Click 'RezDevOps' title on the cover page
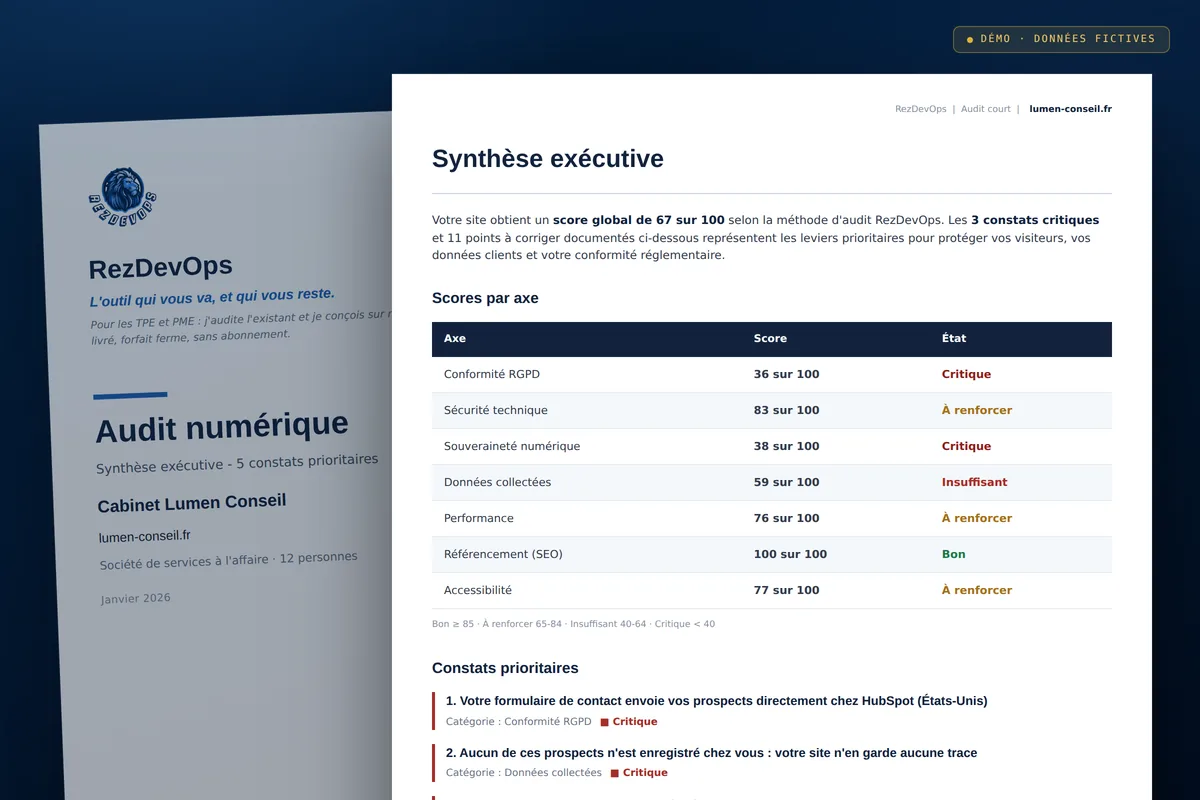 [x=160, y=267]
